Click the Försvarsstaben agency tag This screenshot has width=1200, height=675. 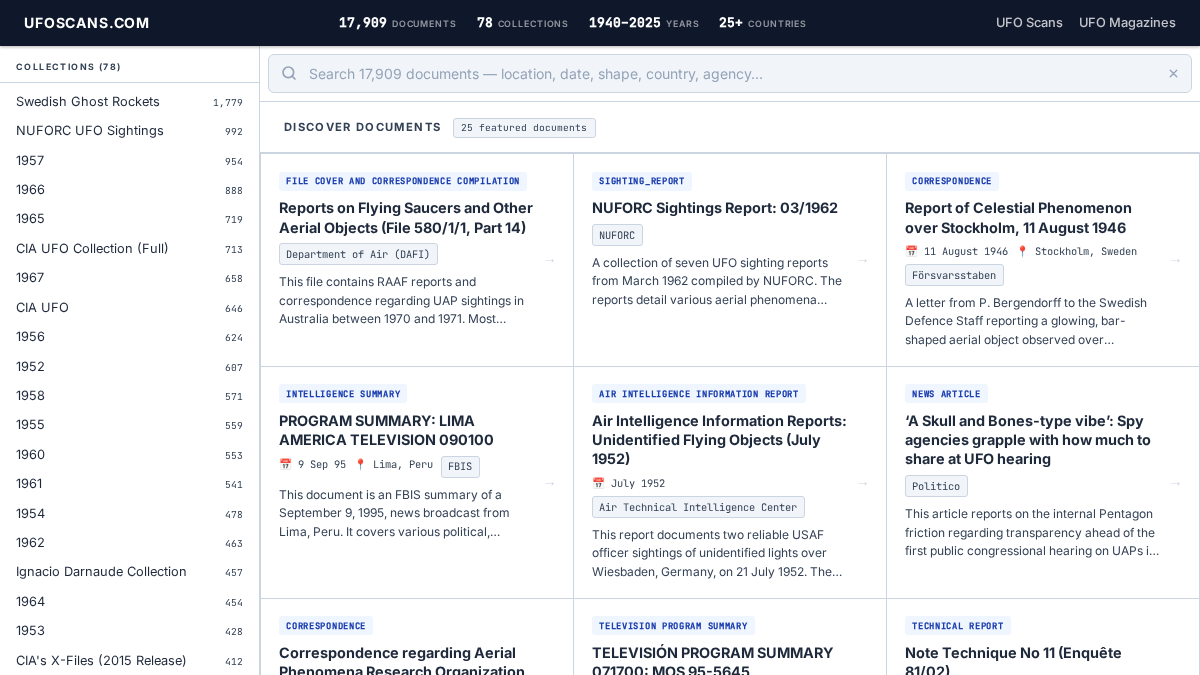954,275
